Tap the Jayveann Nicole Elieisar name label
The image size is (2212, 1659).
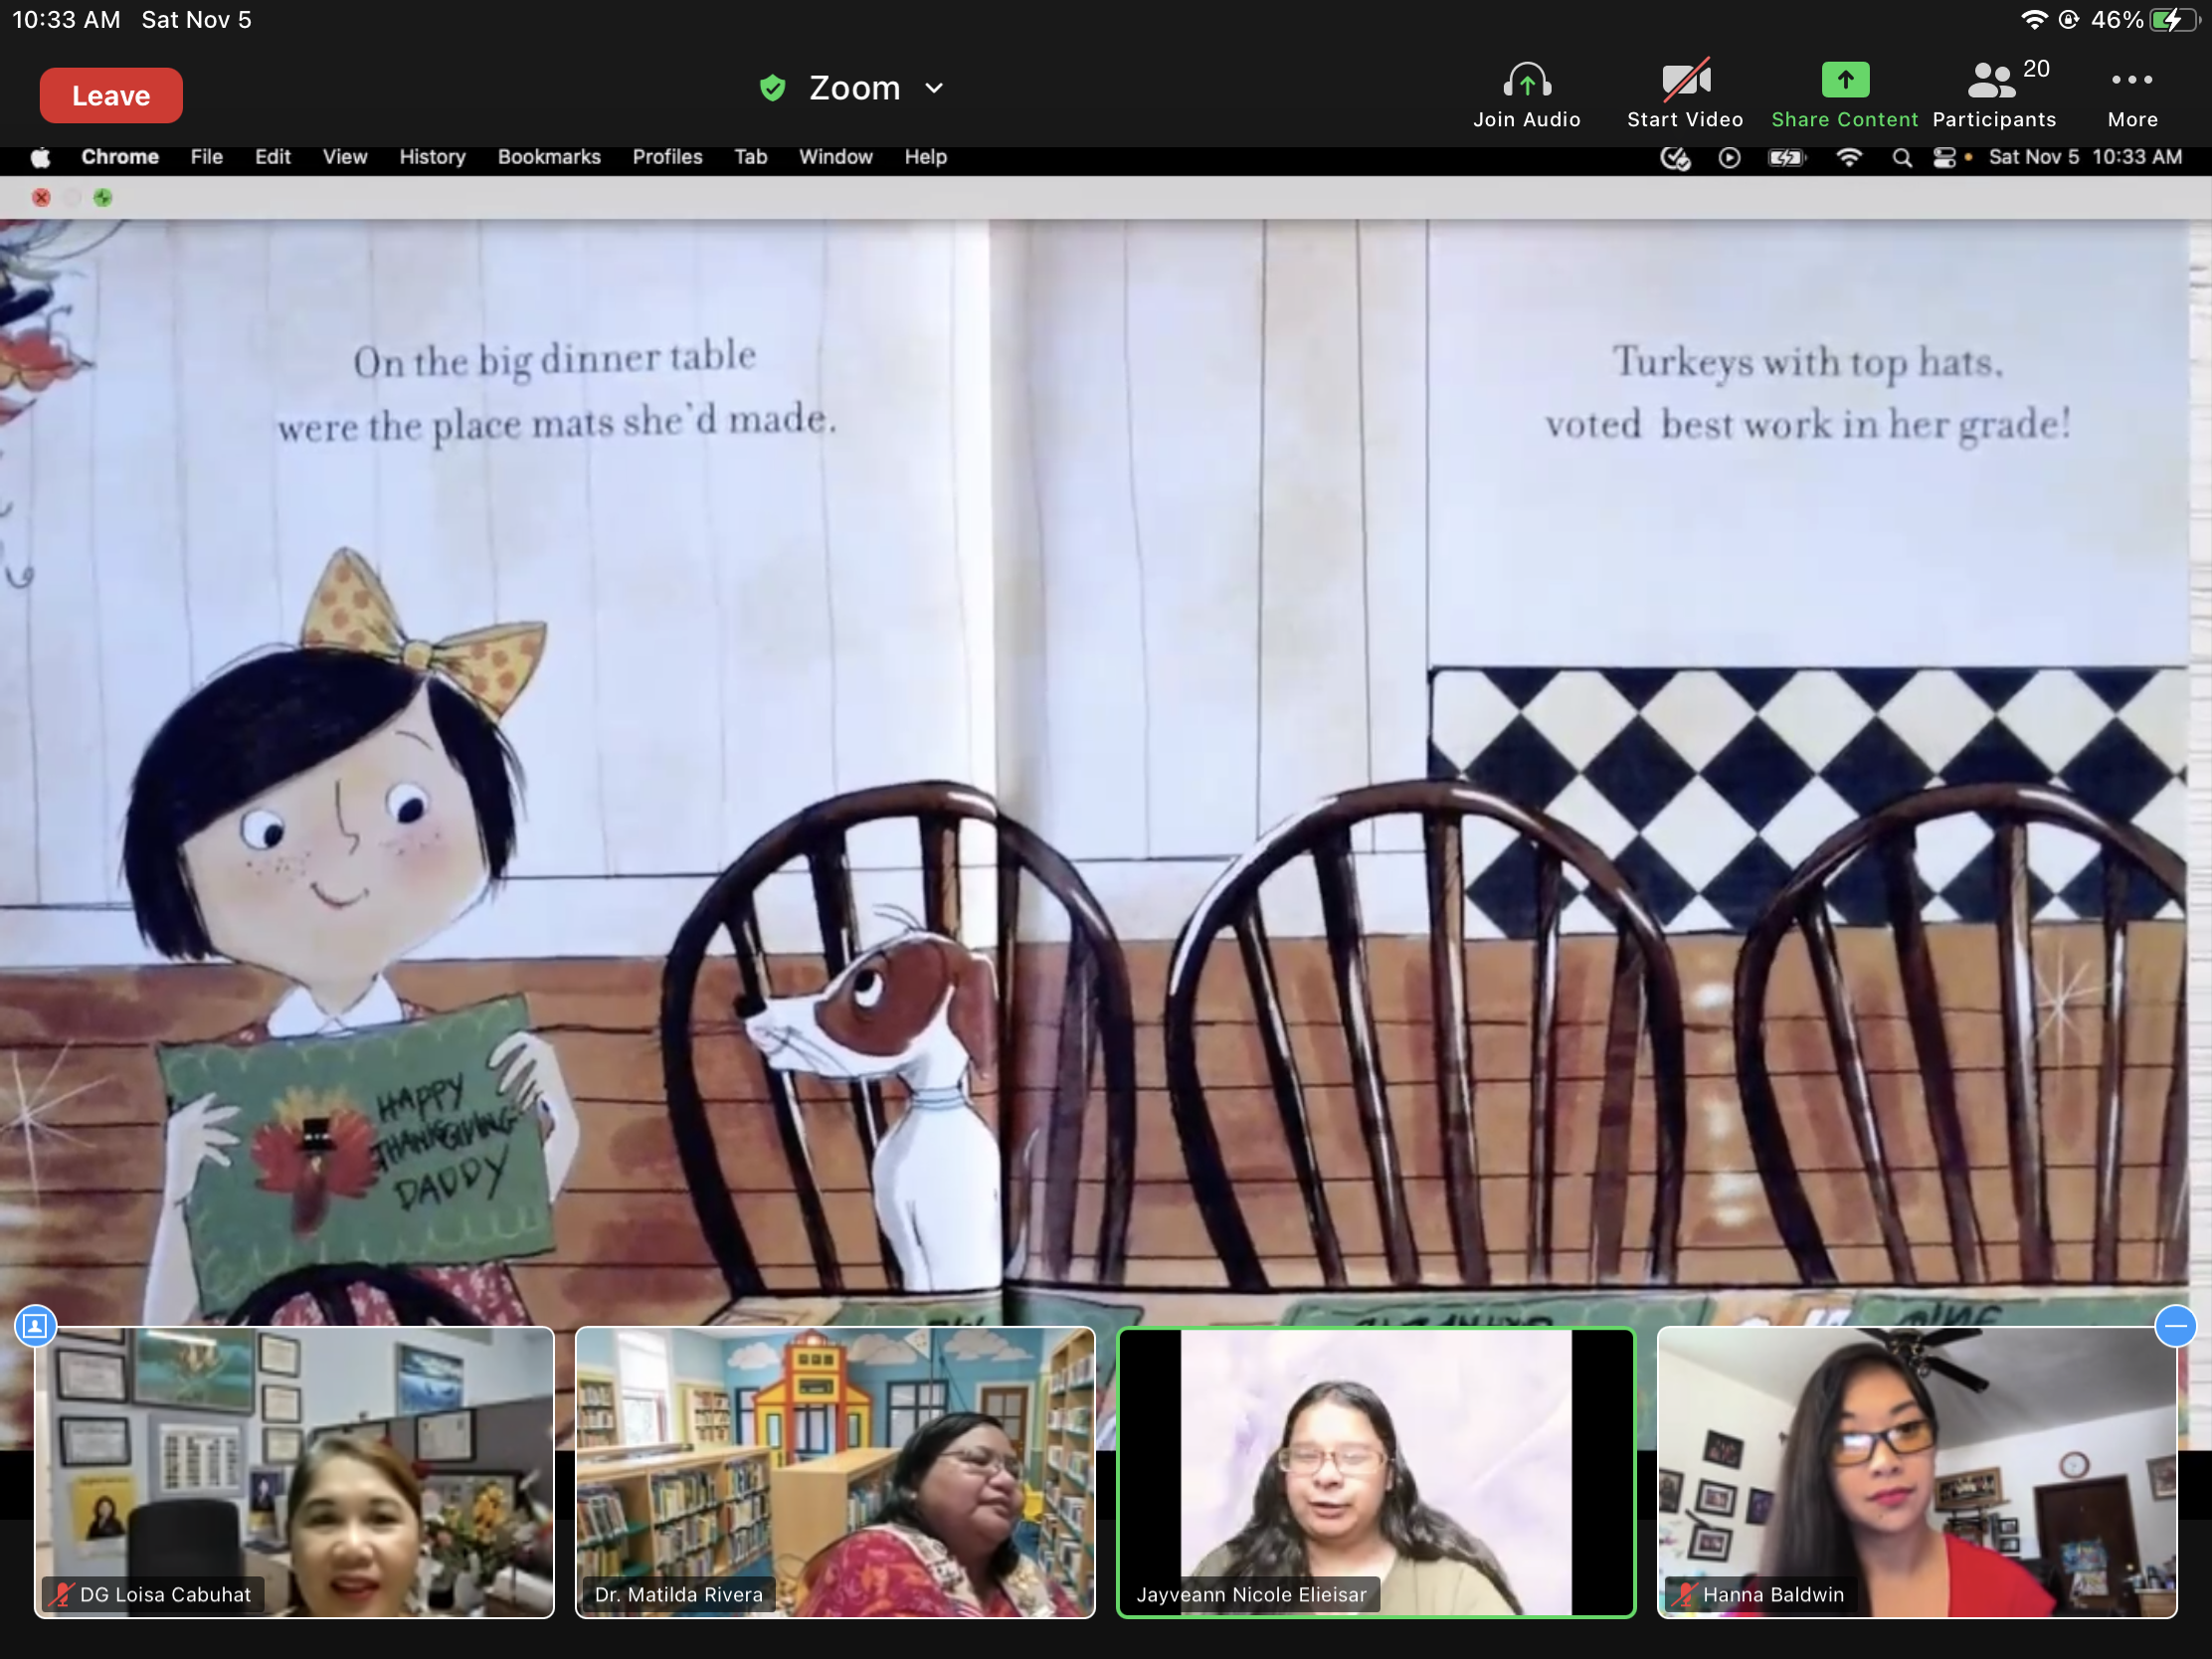click(1251, 1594)
